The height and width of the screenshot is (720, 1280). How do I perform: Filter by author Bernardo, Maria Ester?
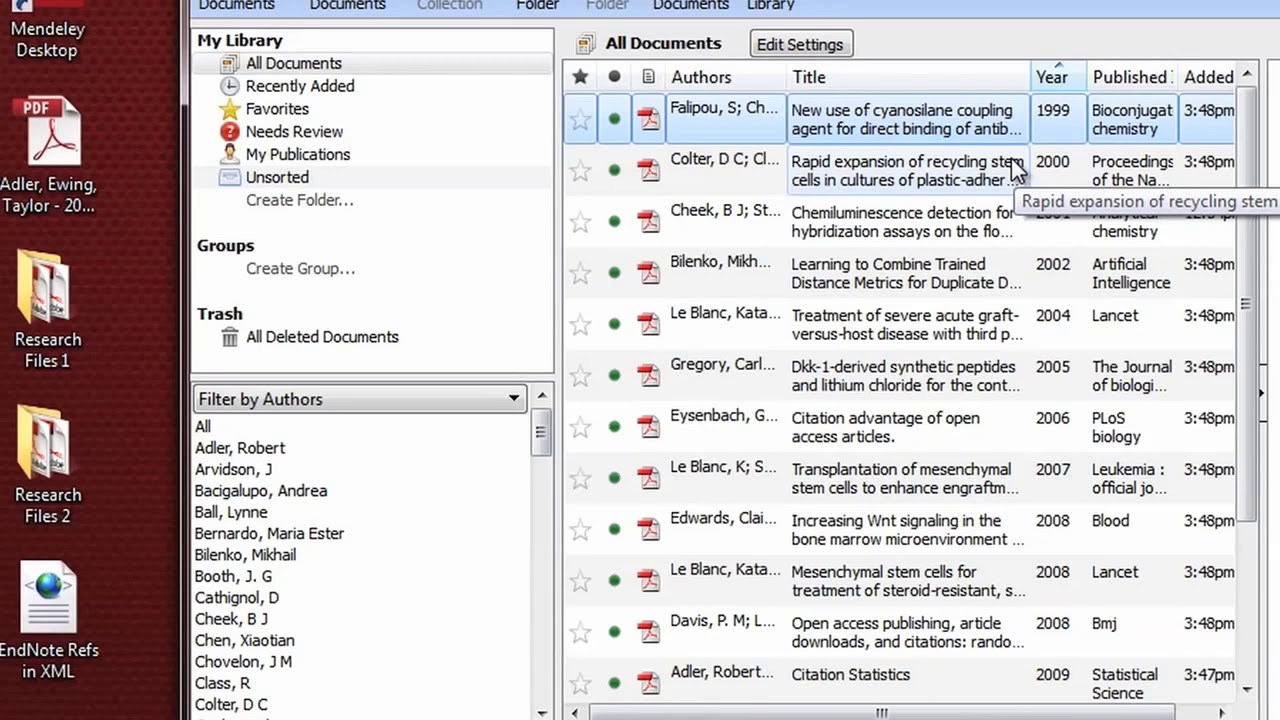coord(269,534)
